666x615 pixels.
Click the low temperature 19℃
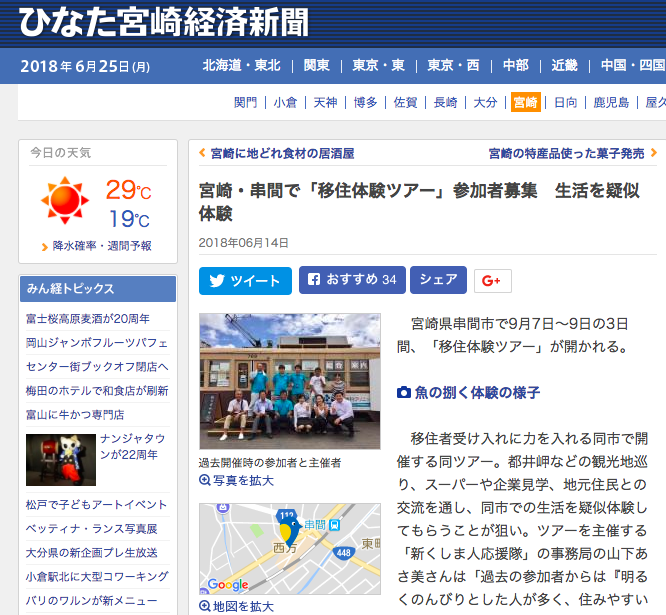tap(129, 219)
